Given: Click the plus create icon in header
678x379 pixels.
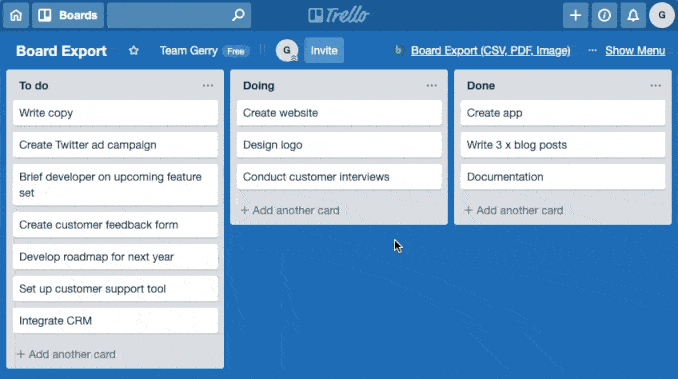Looking at the screenshot, I should click(x=576, y=16).
